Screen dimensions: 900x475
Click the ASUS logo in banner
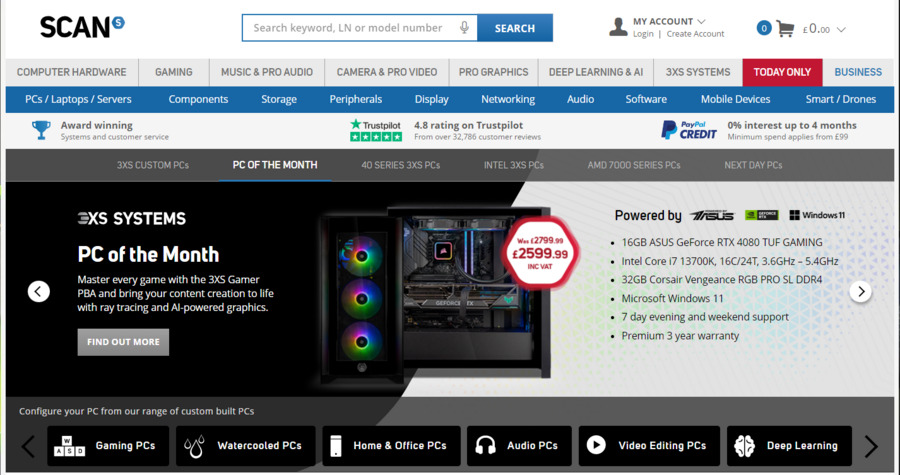point(712,215)
